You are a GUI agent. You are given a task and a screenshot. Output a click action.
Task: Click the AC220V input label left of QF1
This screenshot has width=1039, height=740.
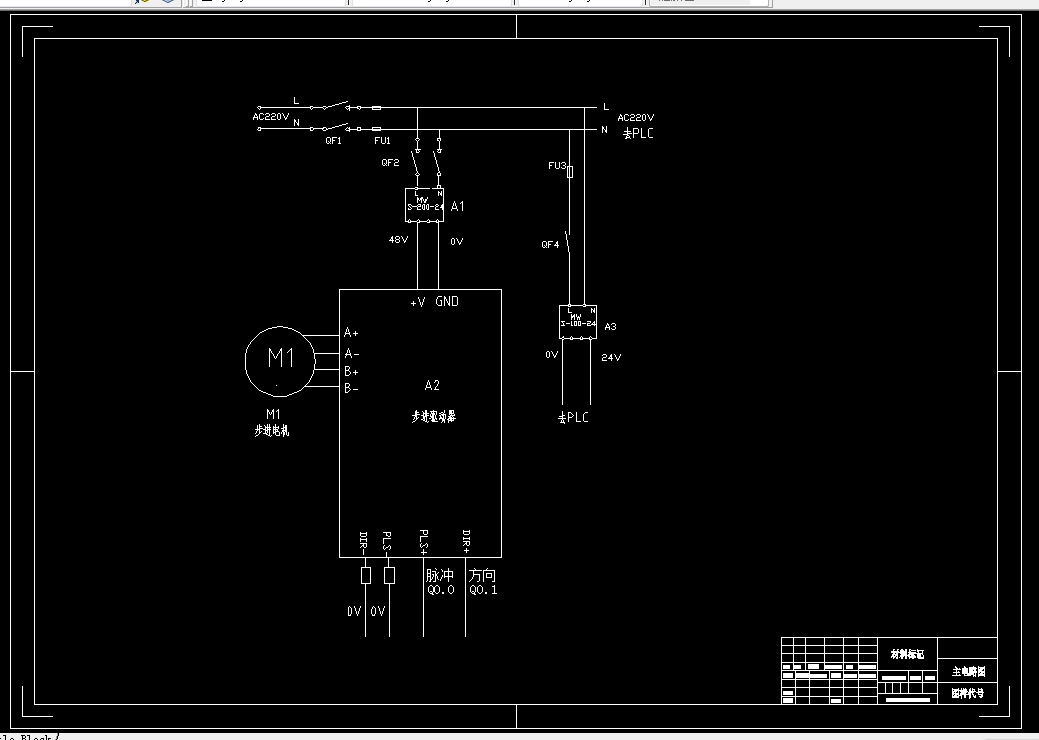(x=270, y=117)
